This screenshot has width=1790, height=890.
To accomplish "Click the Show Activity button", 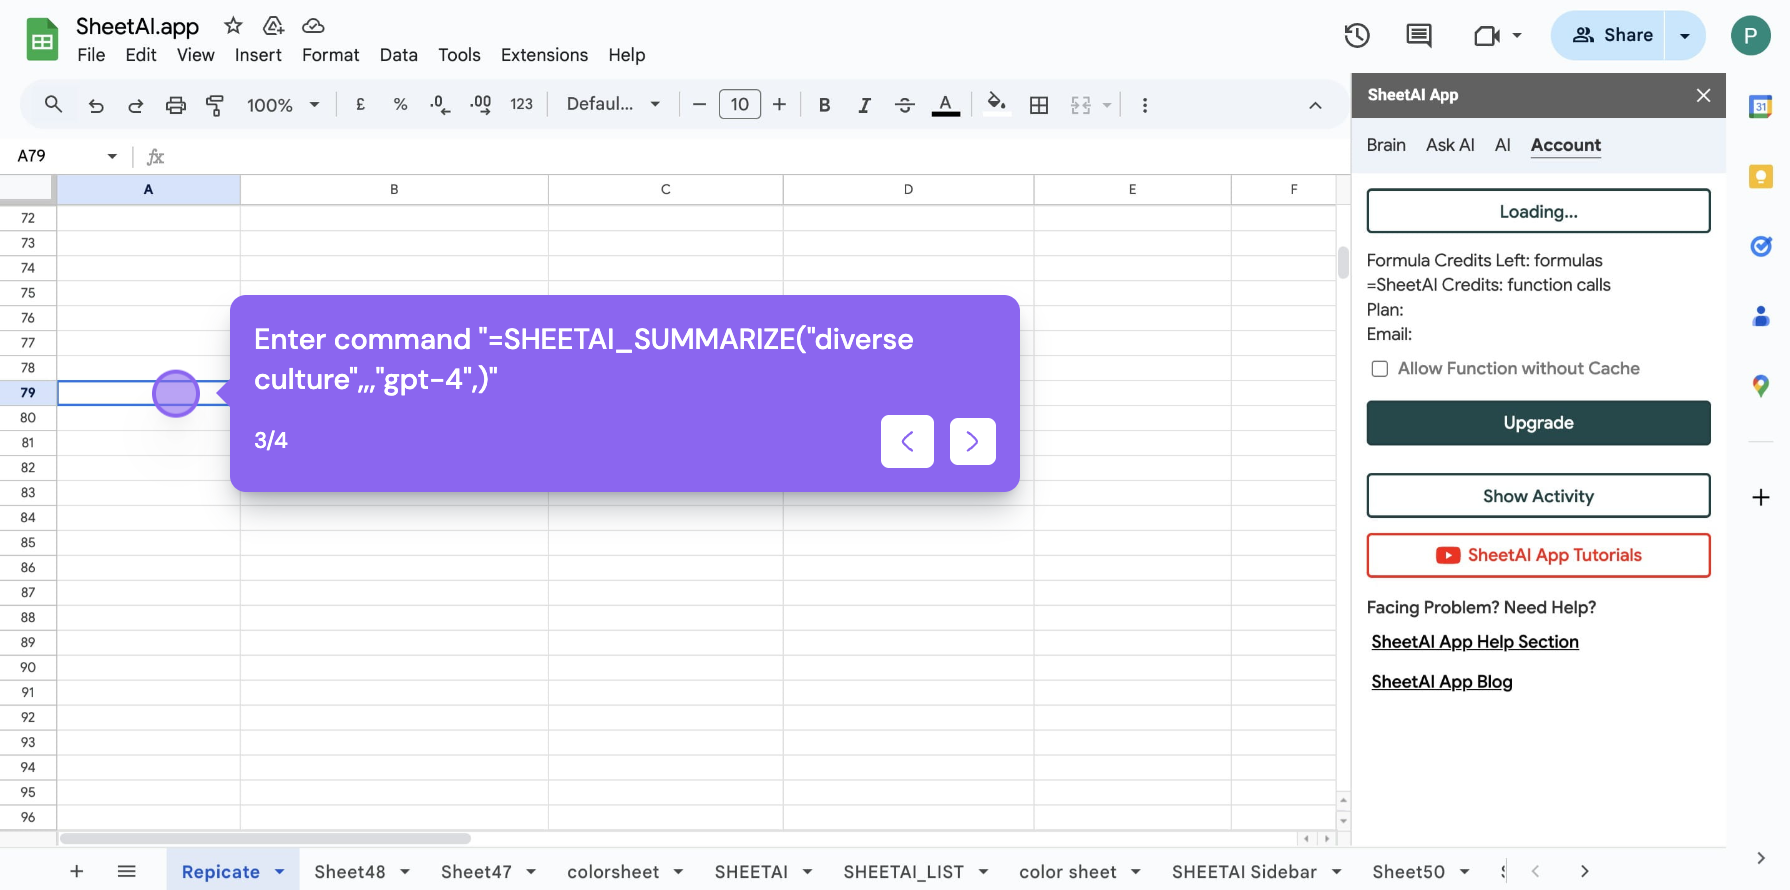I will click(1538, 496).
